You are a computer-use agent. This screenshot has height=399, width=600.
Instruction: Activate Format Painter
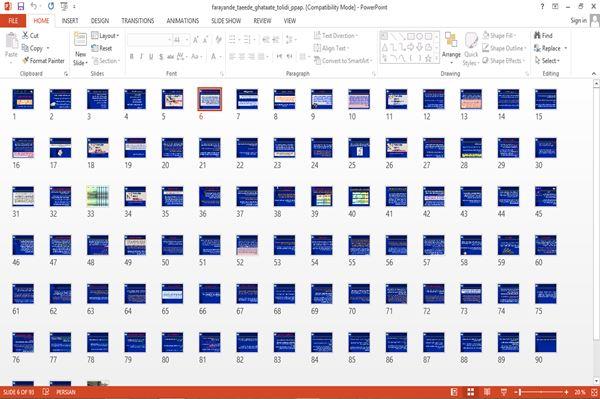point(43,60)
